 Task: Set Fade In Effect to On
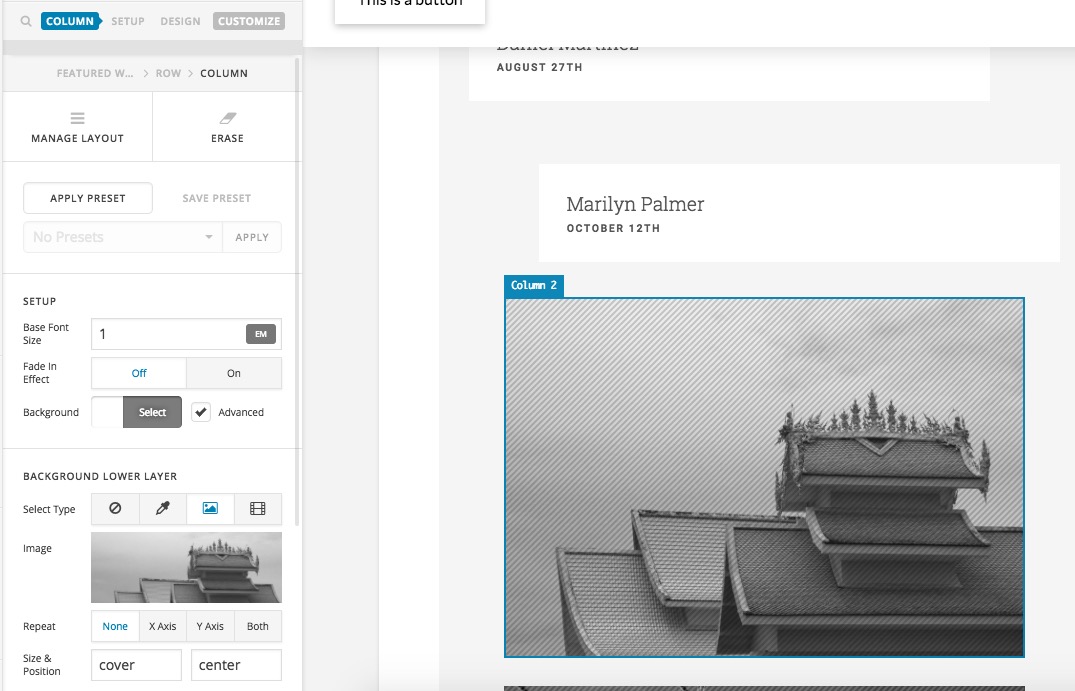(234, 373)
